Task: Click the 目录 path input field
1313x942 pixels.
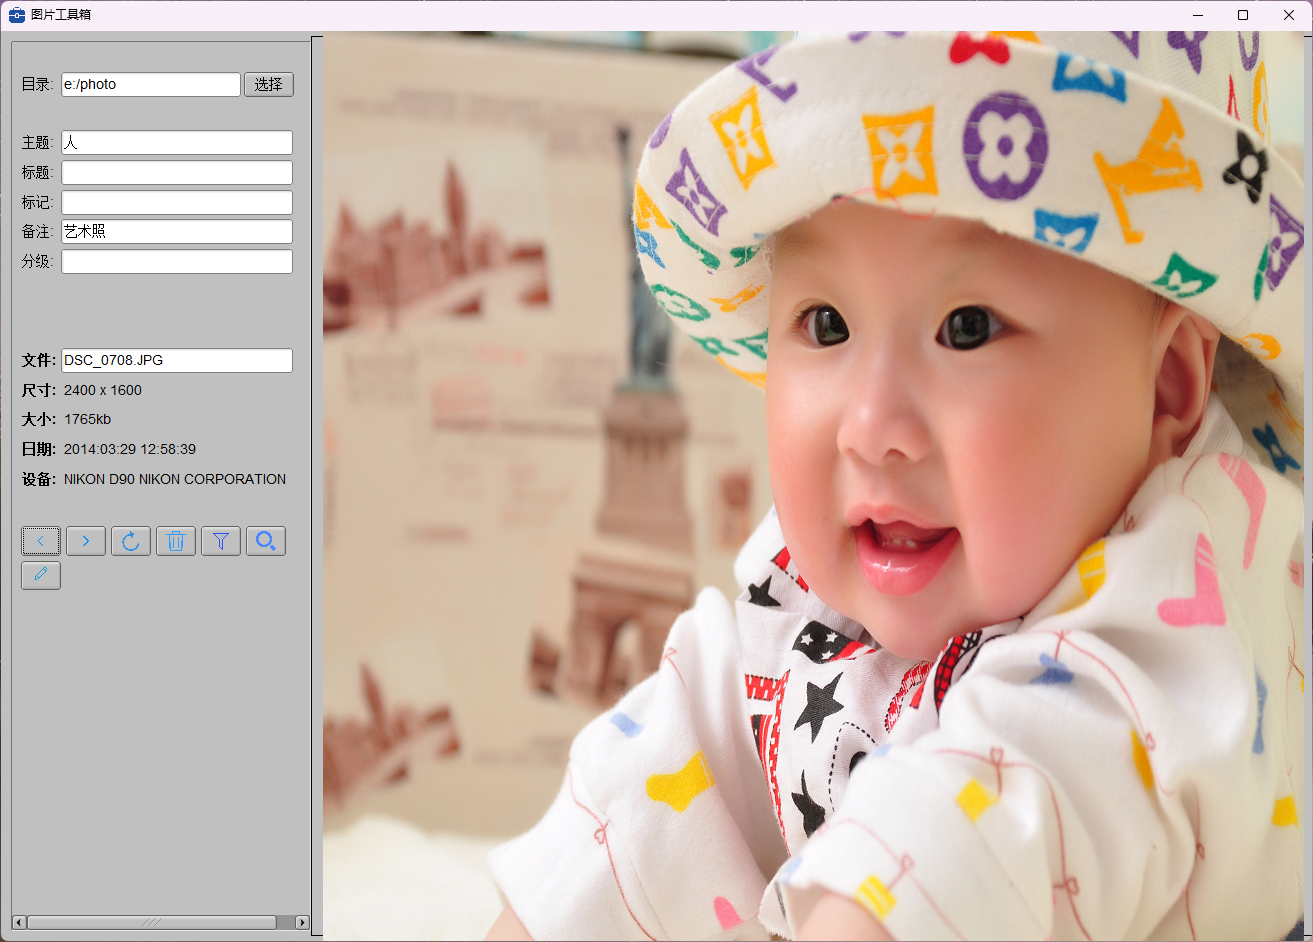Action: [151, 85]
